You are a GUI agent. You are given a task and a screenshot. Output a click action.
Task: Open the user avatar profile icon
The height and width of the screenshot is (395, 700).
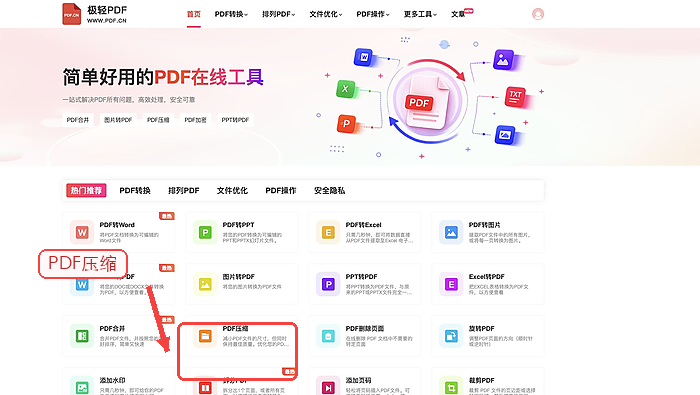tap(538, 14)
